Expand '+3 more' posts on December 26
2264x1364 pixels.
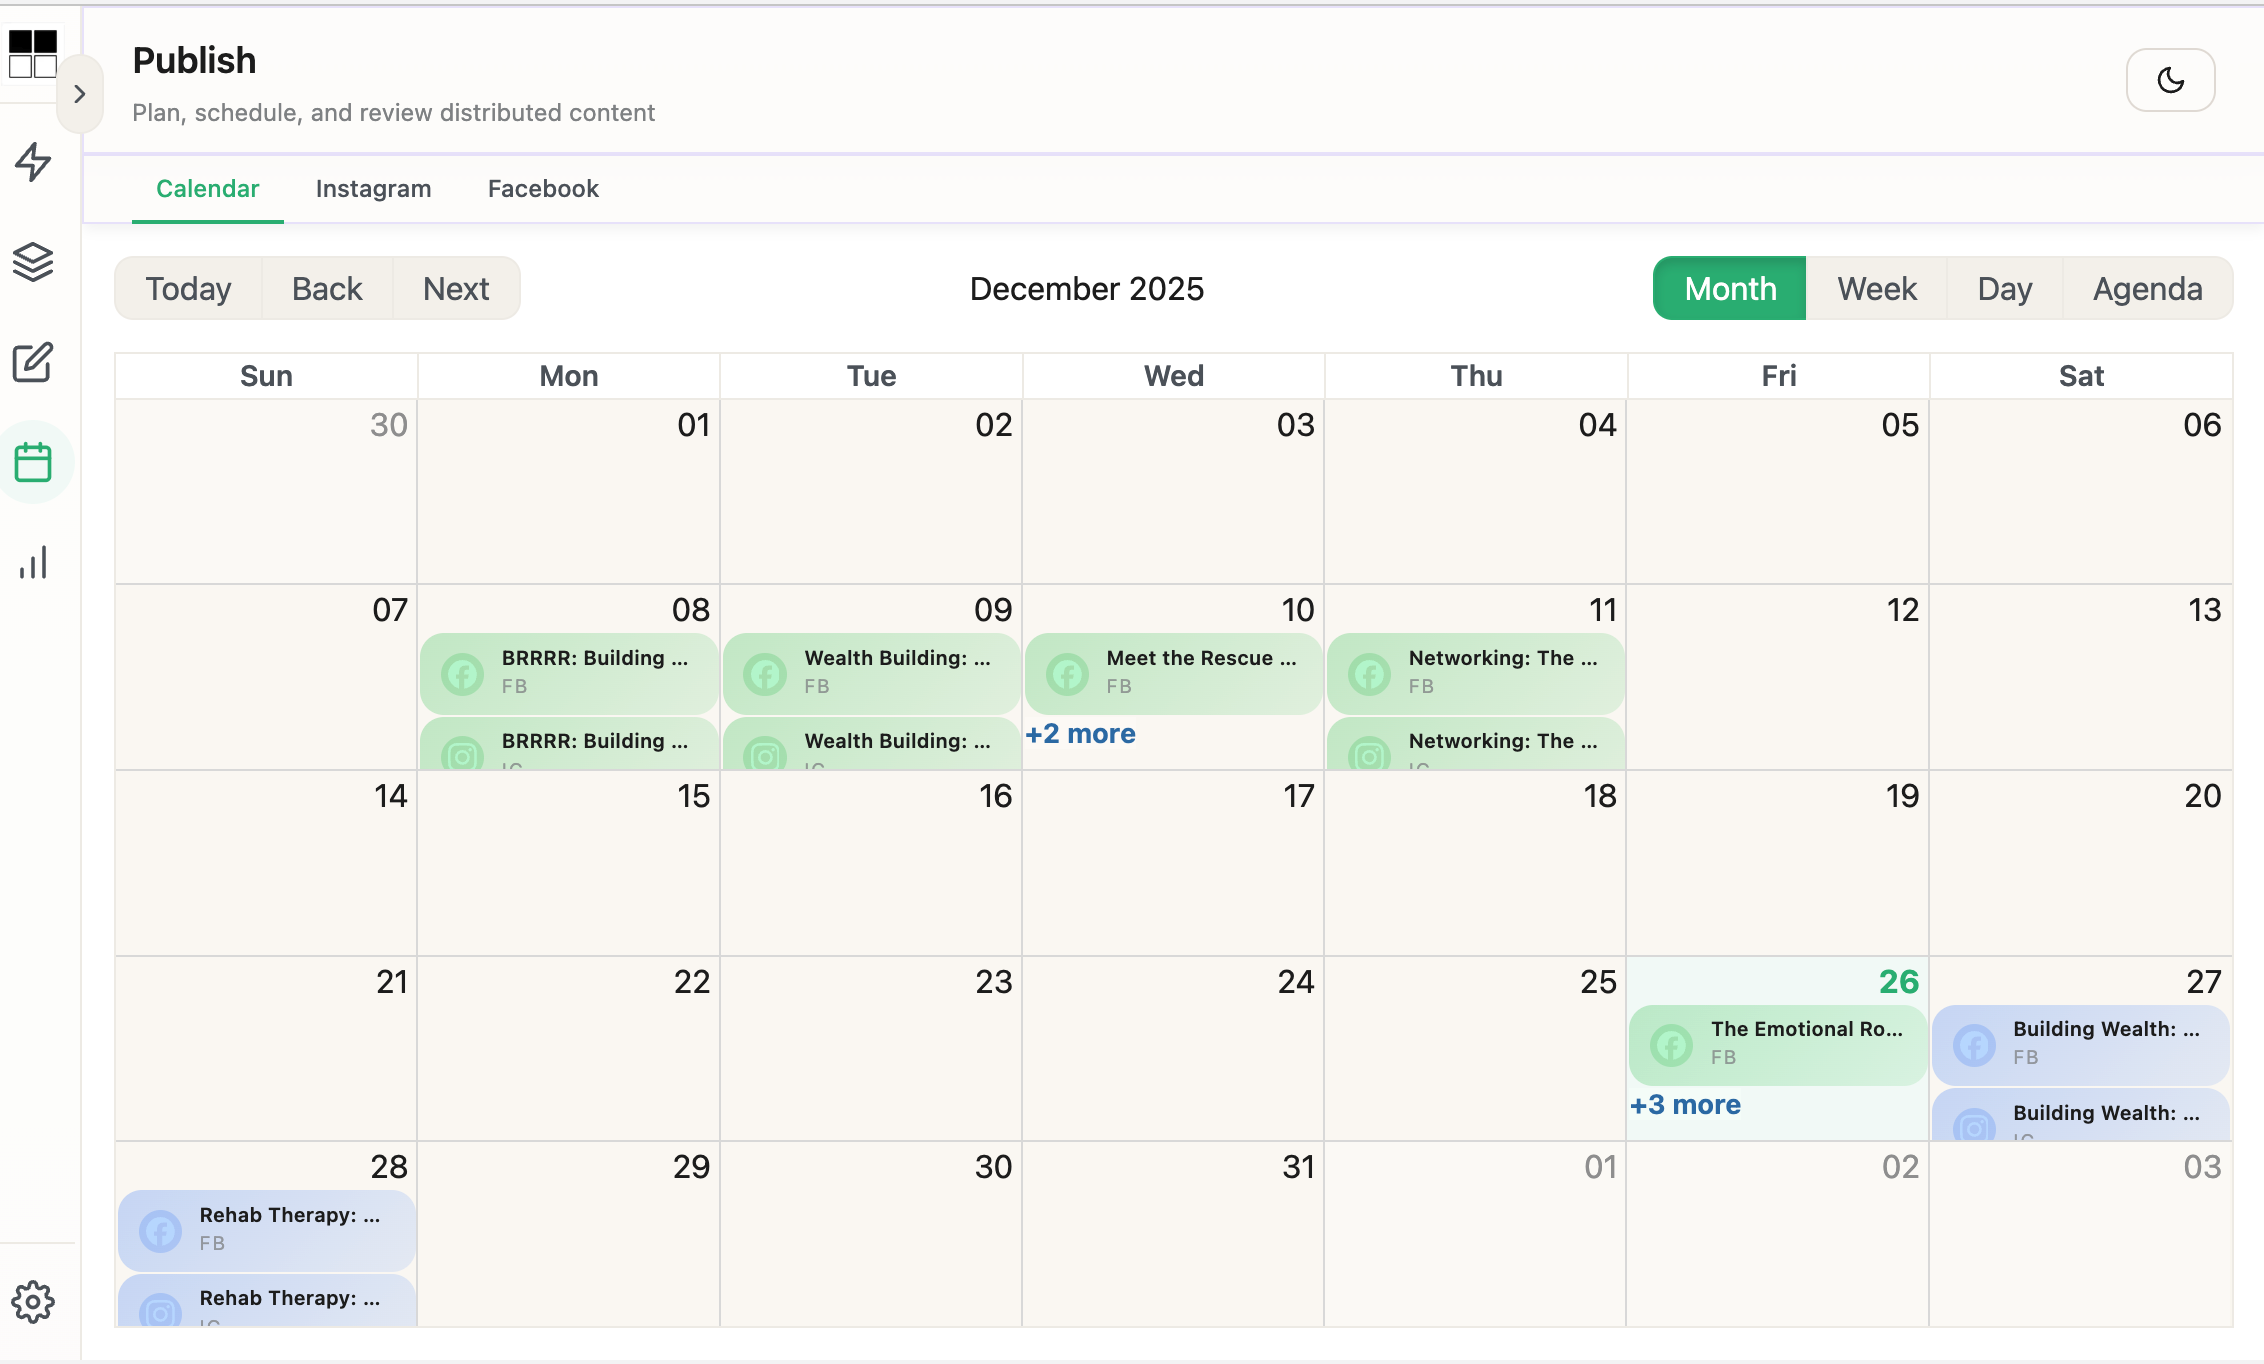tap(1686, 1104)
